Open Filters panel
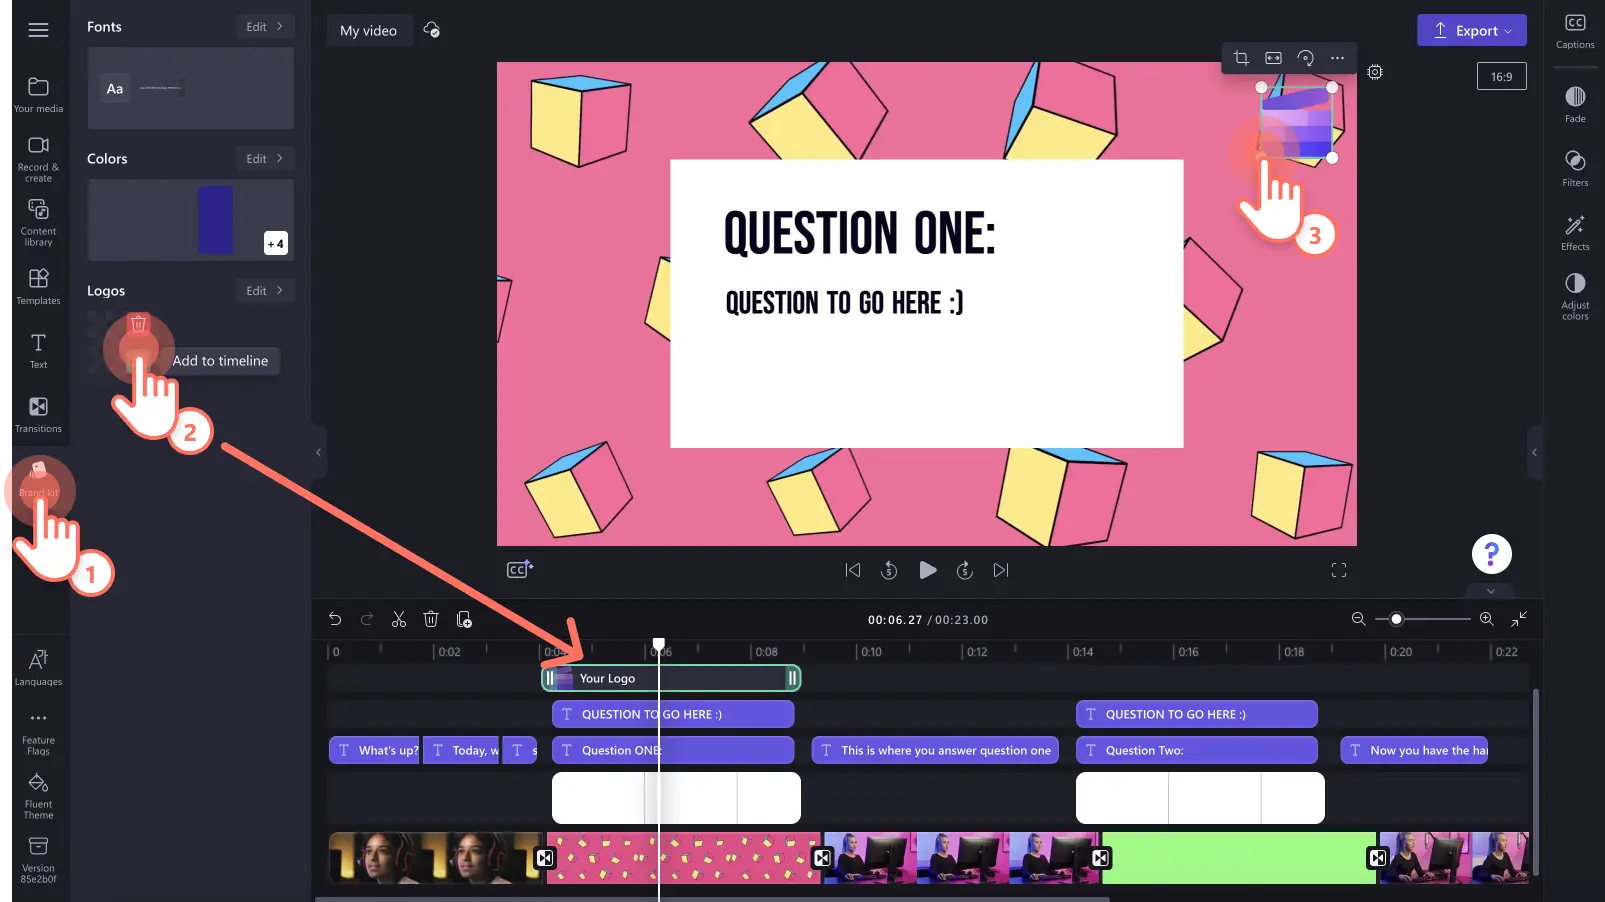Viewport: 1605px width, 902px height. click(1575, 168)
